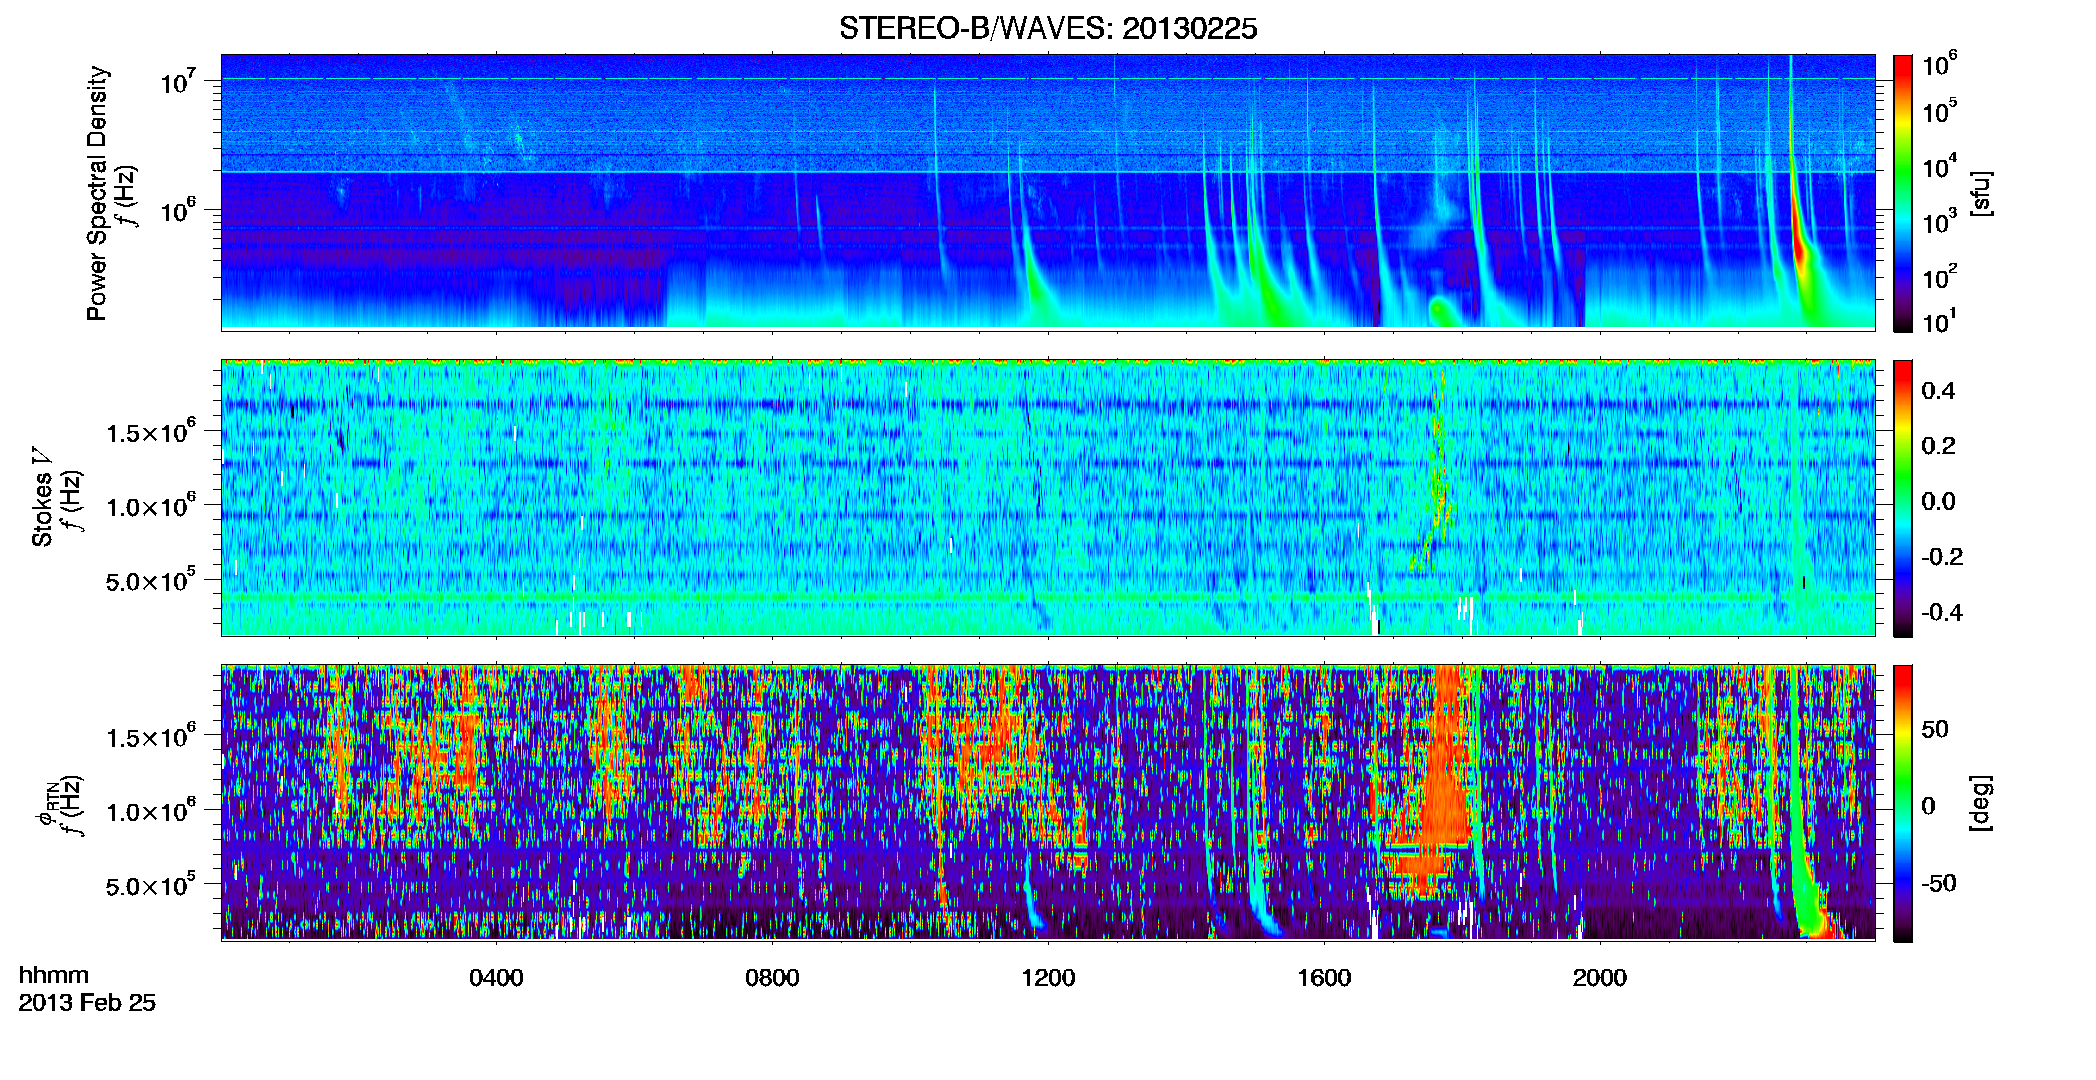2096x1080 pixels.
Task: Click the 1600 time tick label
Action: pyautogui.click(x=1324, y=978)
